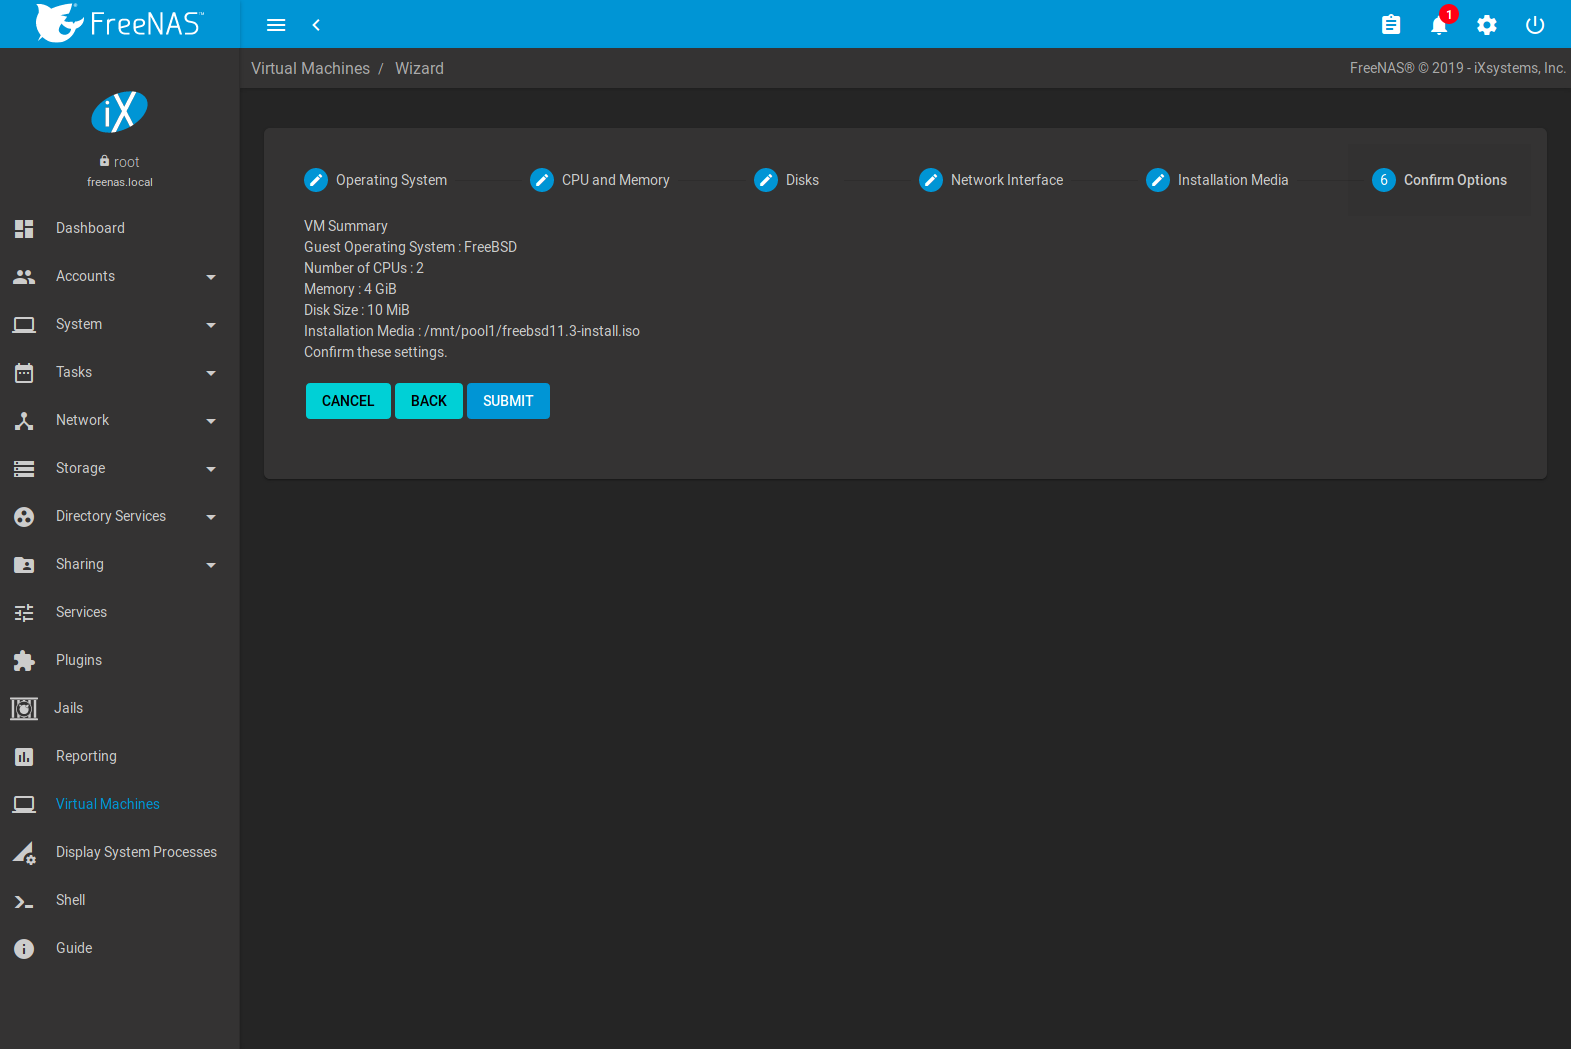Open Dashboard from sidebar

[90, 228]
